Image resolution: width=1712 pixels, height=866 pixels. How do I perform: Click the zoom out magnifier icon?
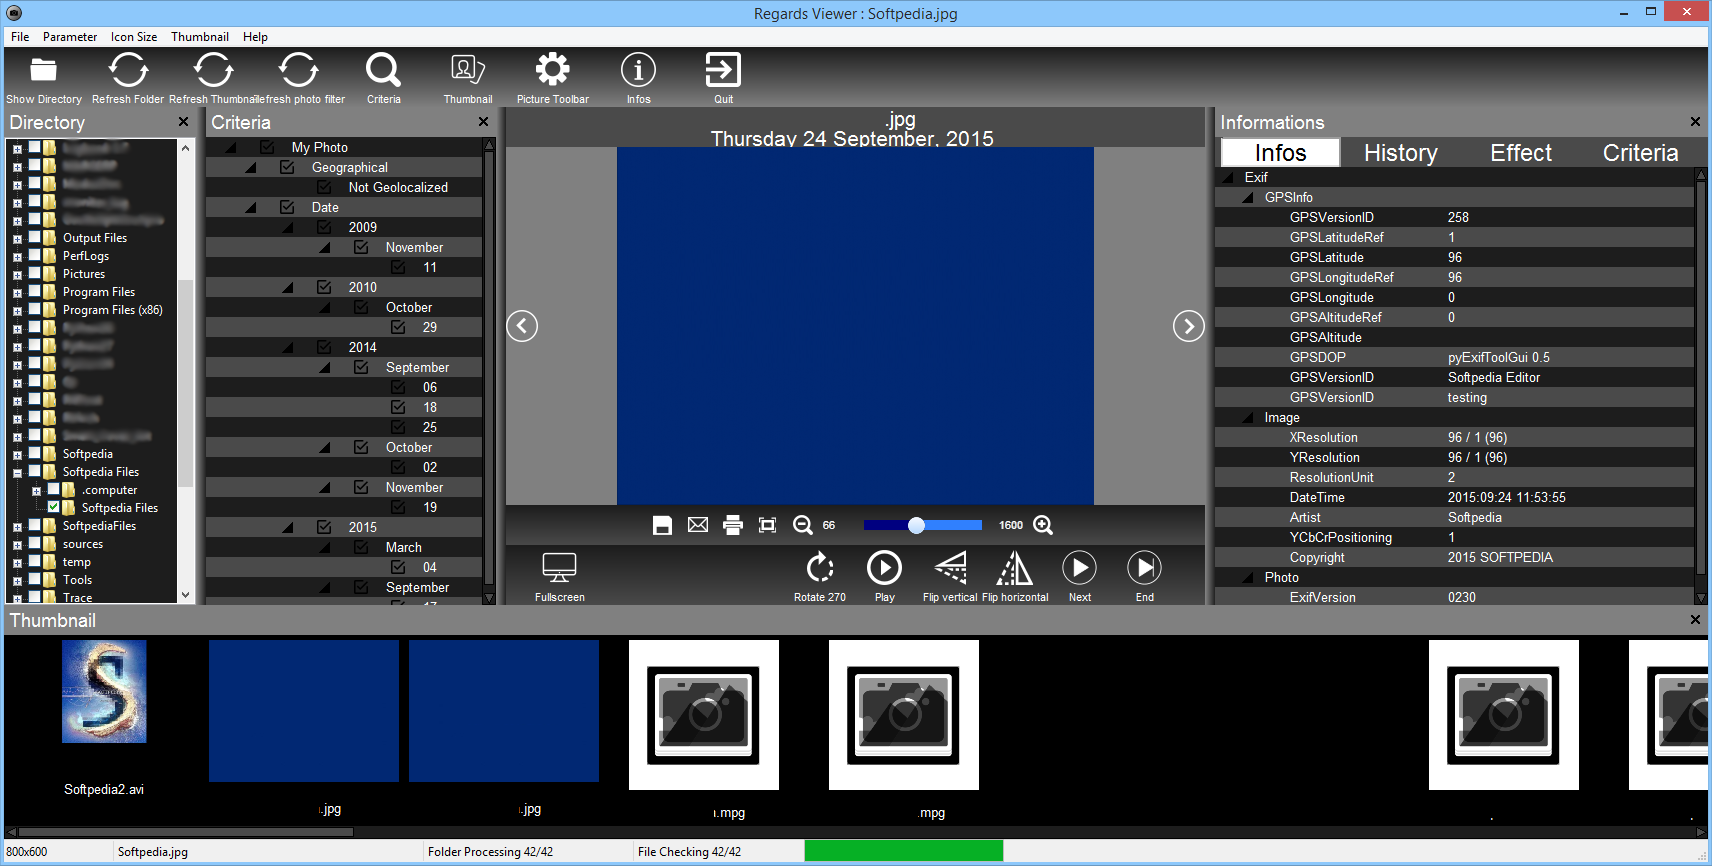[x=802, y=525]
